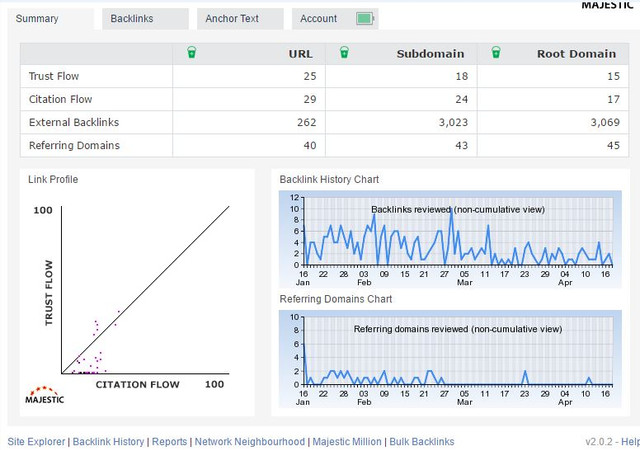The image size is (640, 450).
Task: Open the Bulk Backlinks link
Action: 422,441
